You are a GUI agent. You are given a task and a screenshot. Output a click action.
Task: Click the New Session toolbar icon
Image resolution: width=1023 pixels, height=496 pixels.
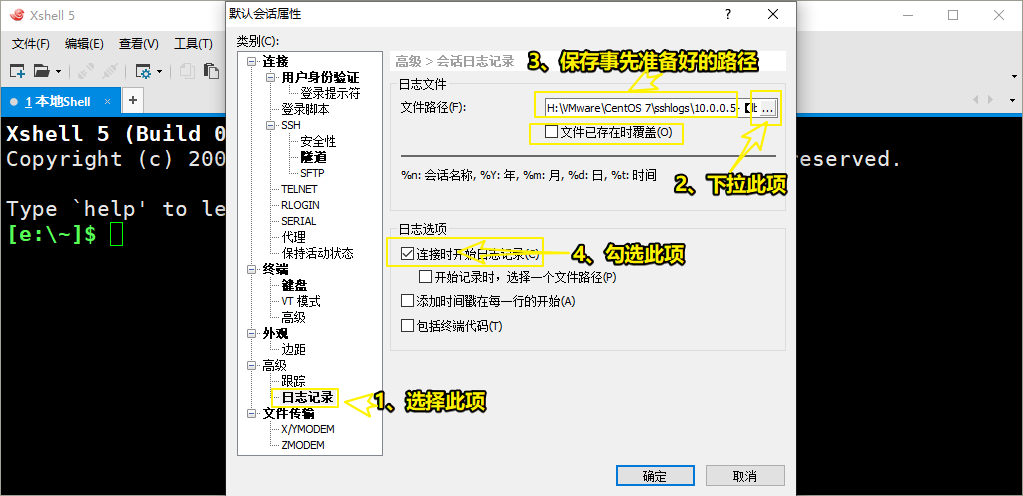click(x=17, y=70)
